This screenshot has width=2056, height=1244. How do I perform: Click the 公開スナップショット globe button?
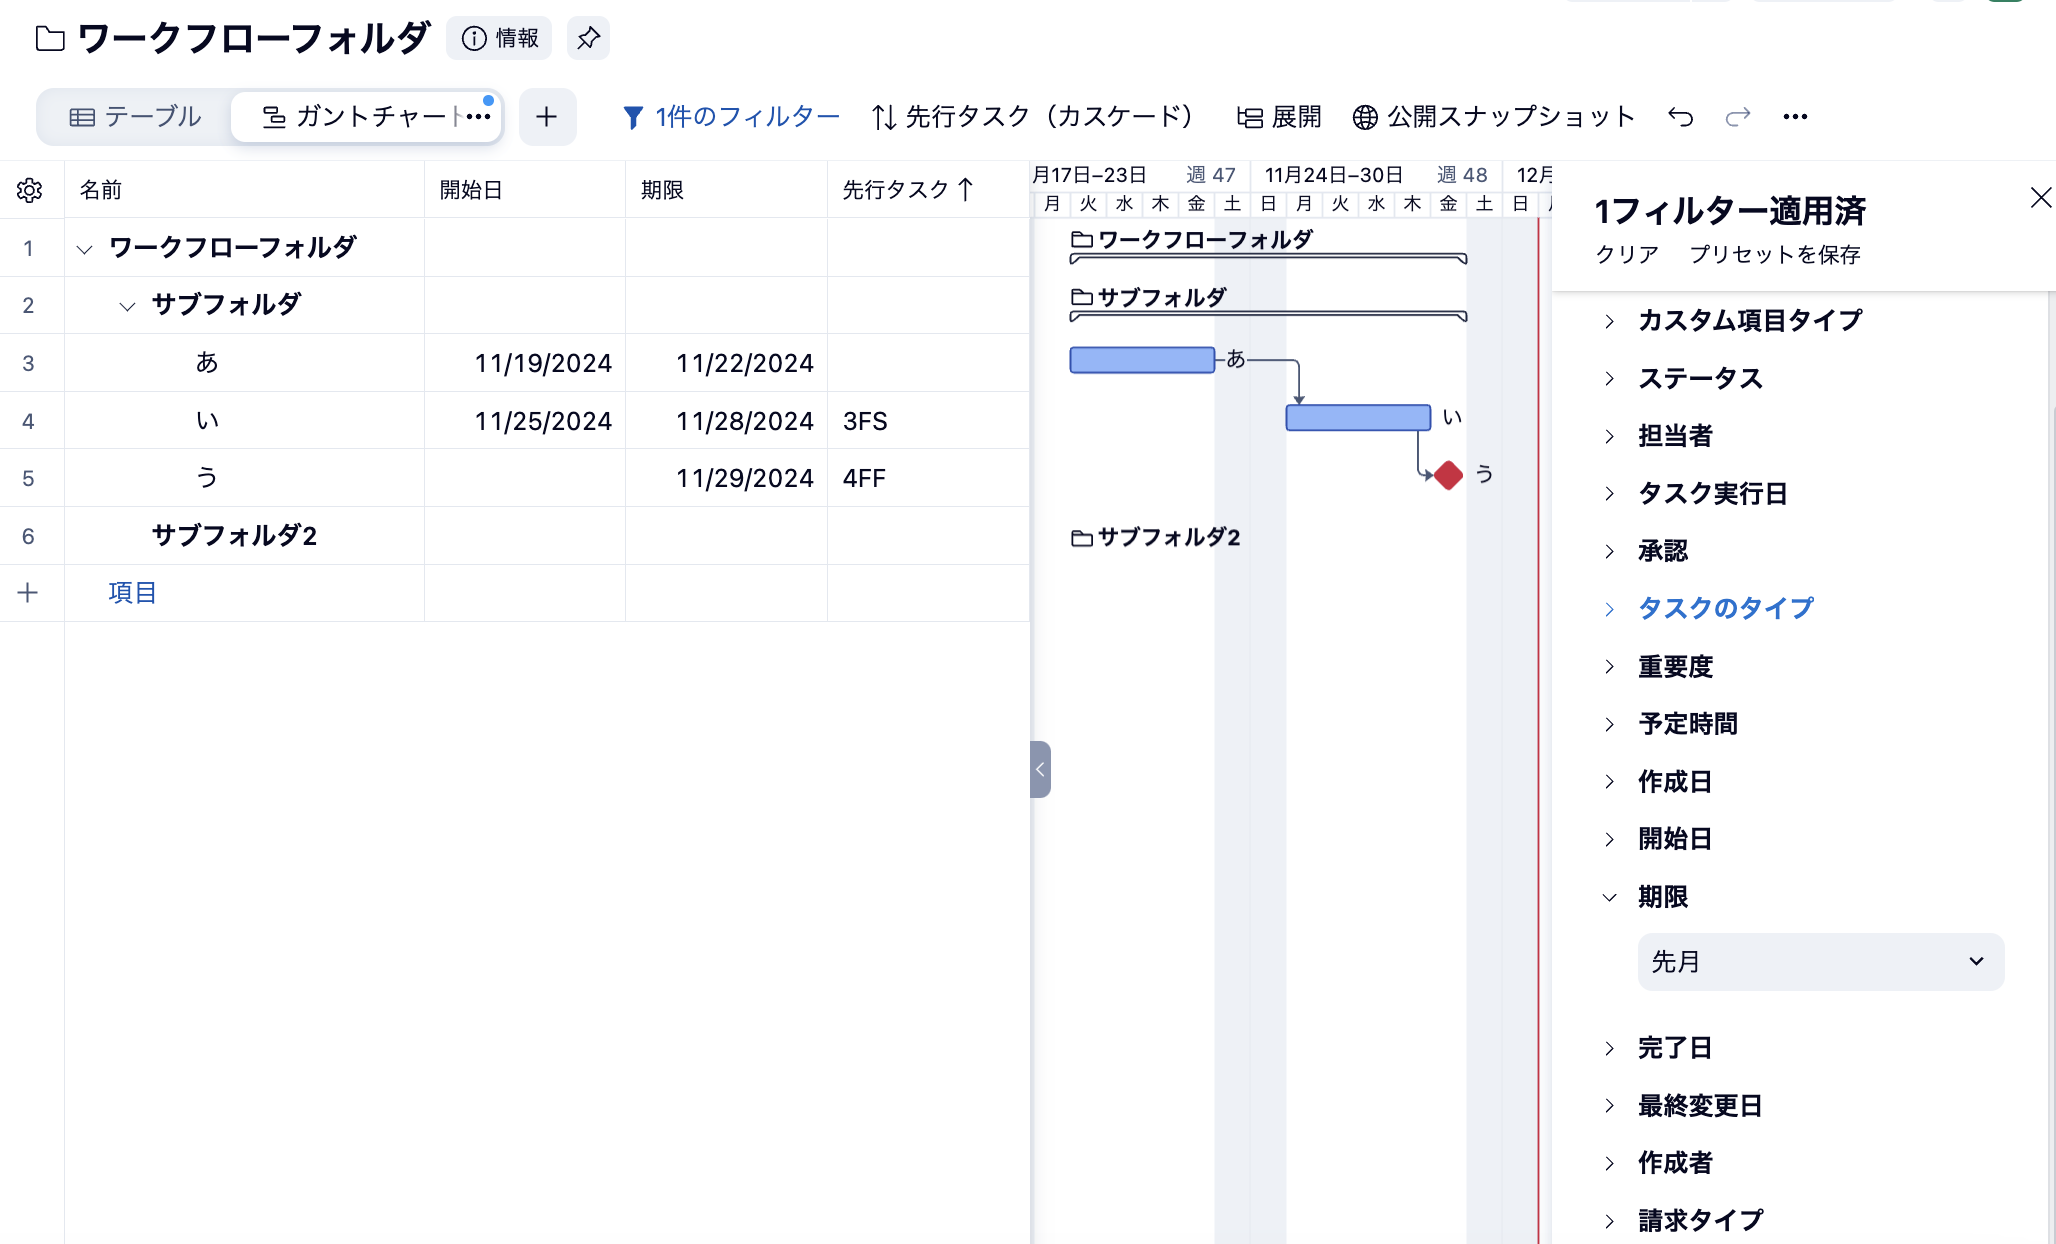tap(1494, 117)
